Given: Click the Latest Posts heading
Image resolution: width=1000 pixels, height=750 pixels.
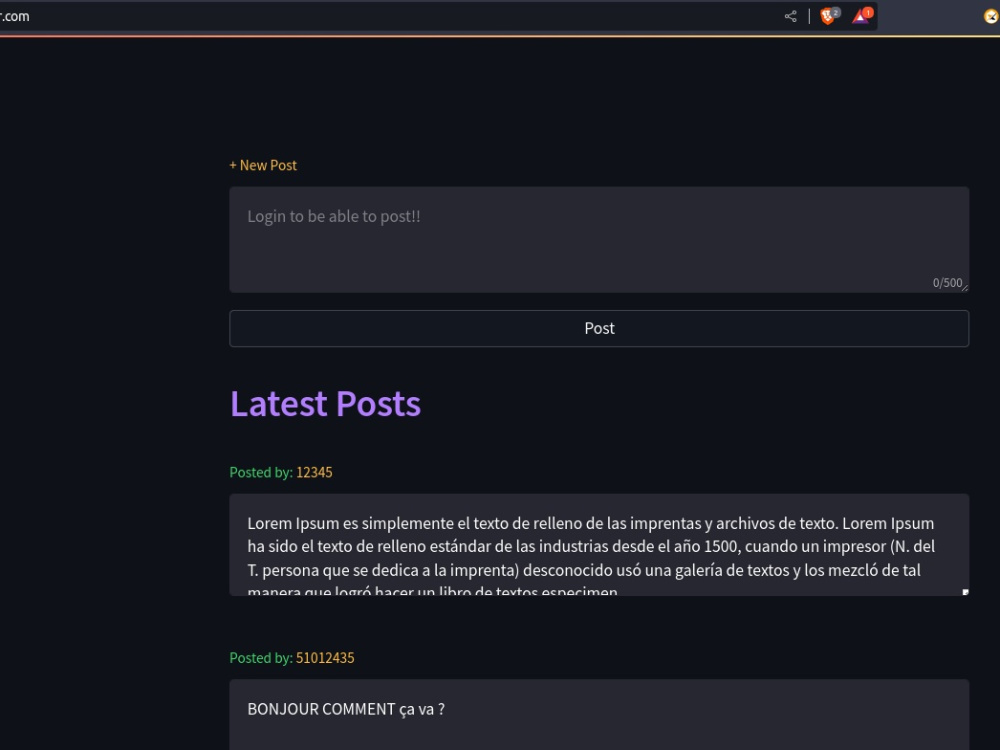Looking at the screenshot, I should 325,404.
